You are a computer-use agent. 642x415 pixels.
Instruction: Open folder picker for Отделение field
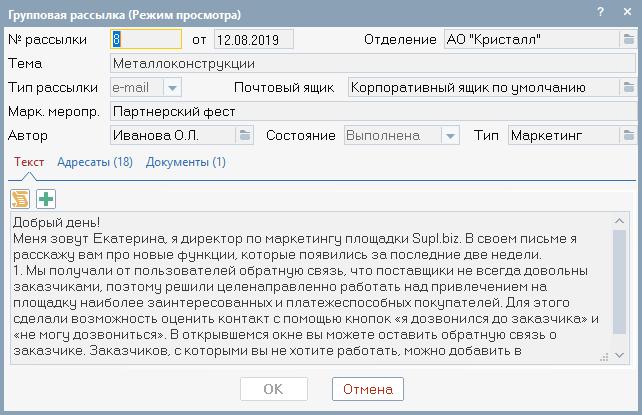tap(628, 40)
